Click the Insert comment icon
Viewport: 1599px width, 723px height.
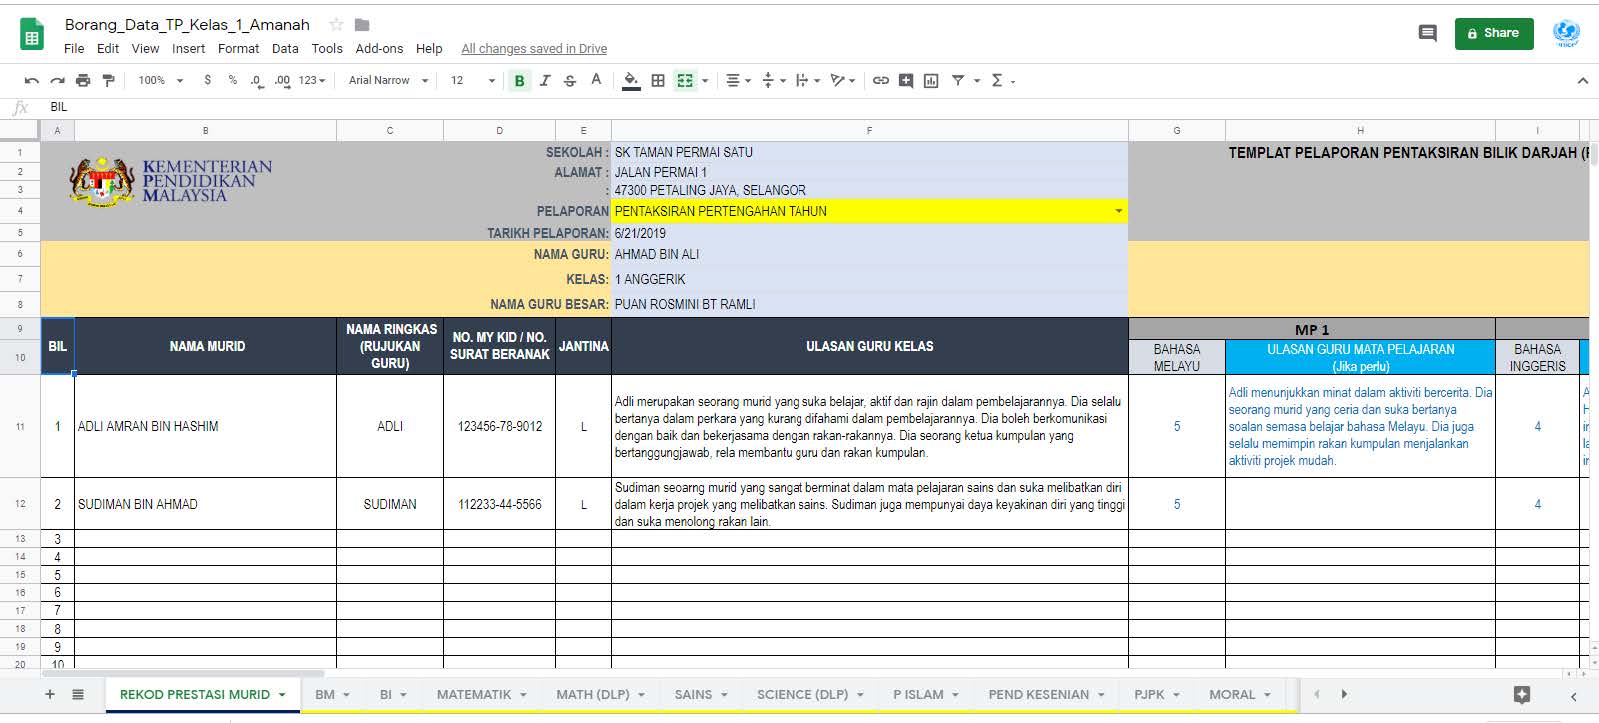point(906,81)
